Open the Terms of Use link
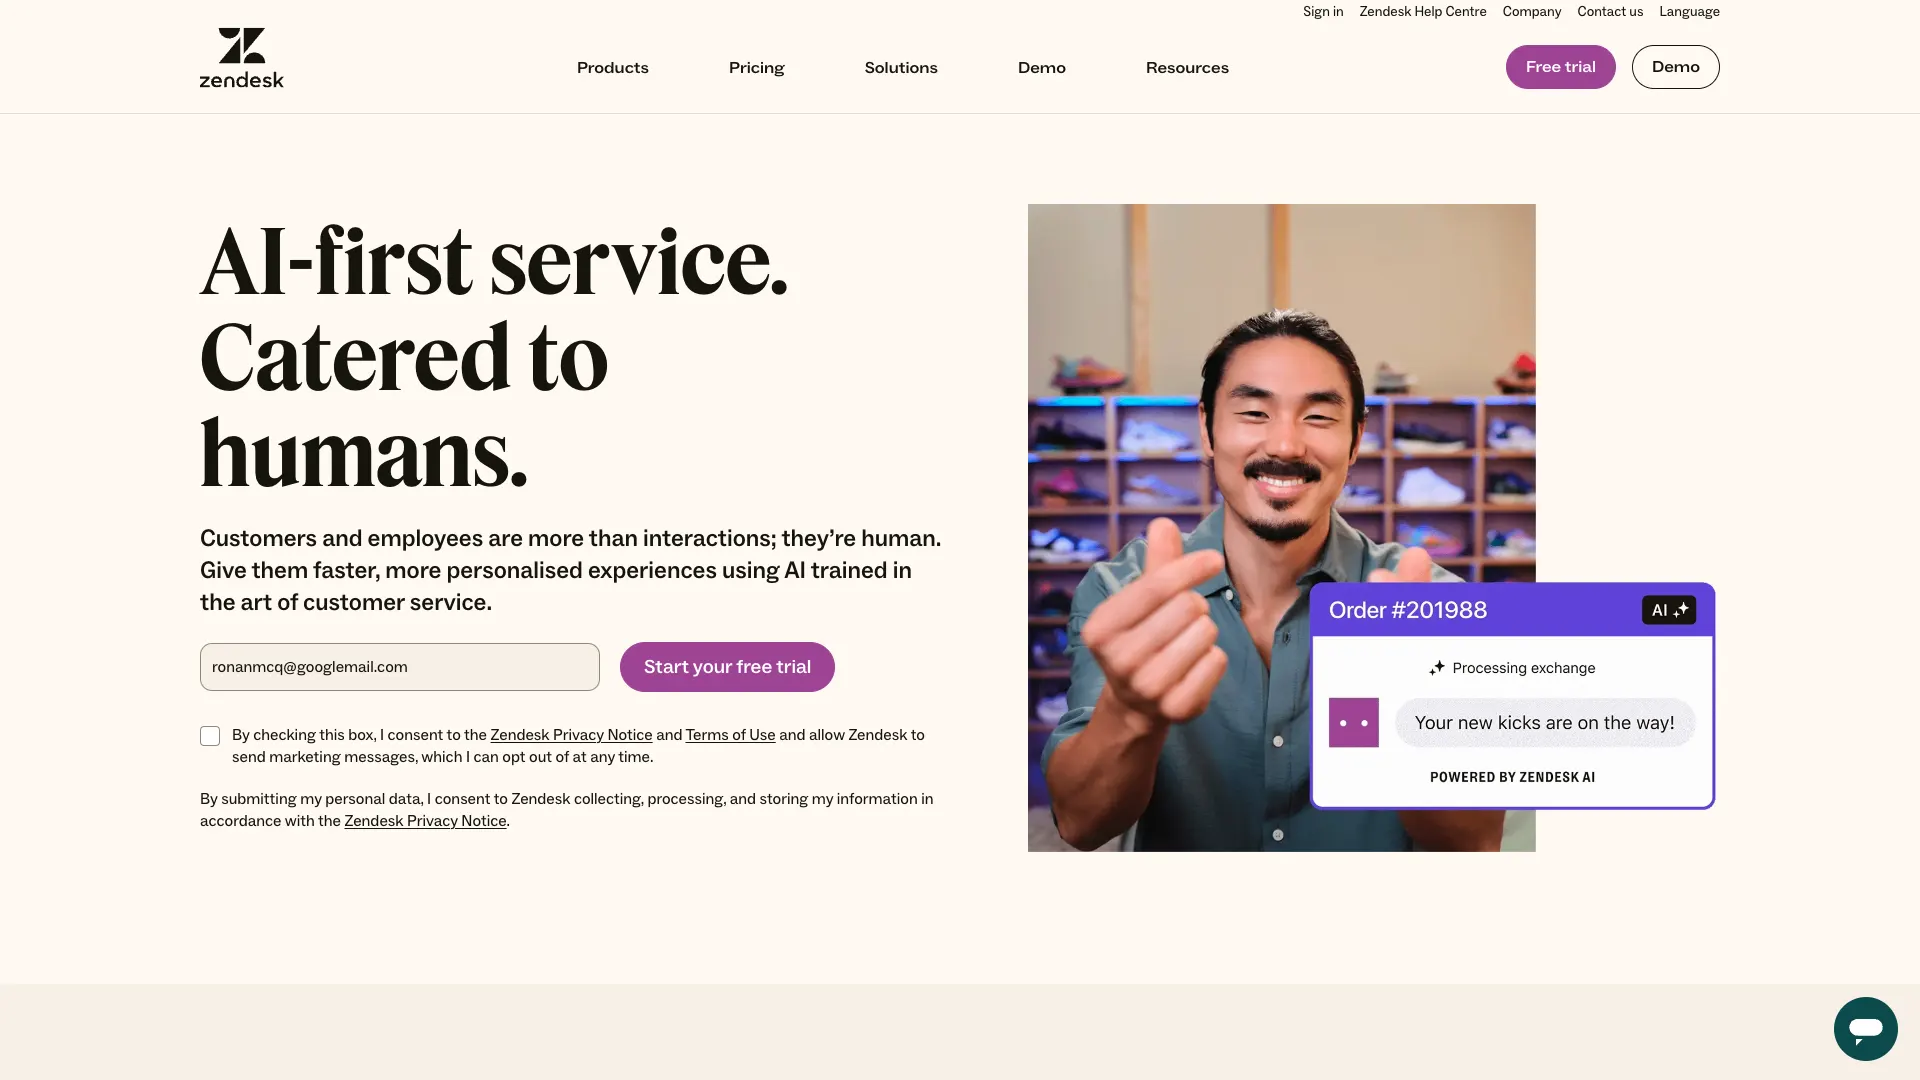This screenshot has width=1920, height=1080. (730, 735)
